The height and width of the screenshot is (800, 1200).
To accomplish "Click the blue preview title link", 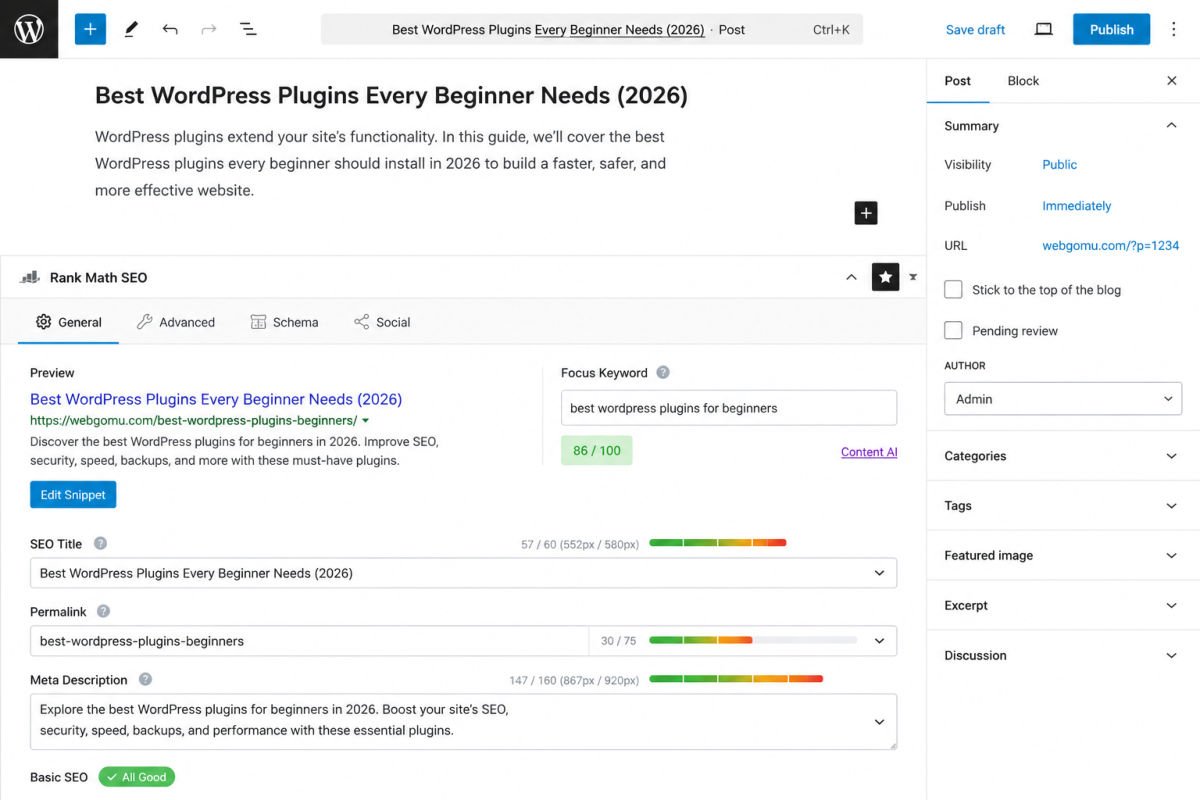I will pyautogui.click(x=216, y=399).
